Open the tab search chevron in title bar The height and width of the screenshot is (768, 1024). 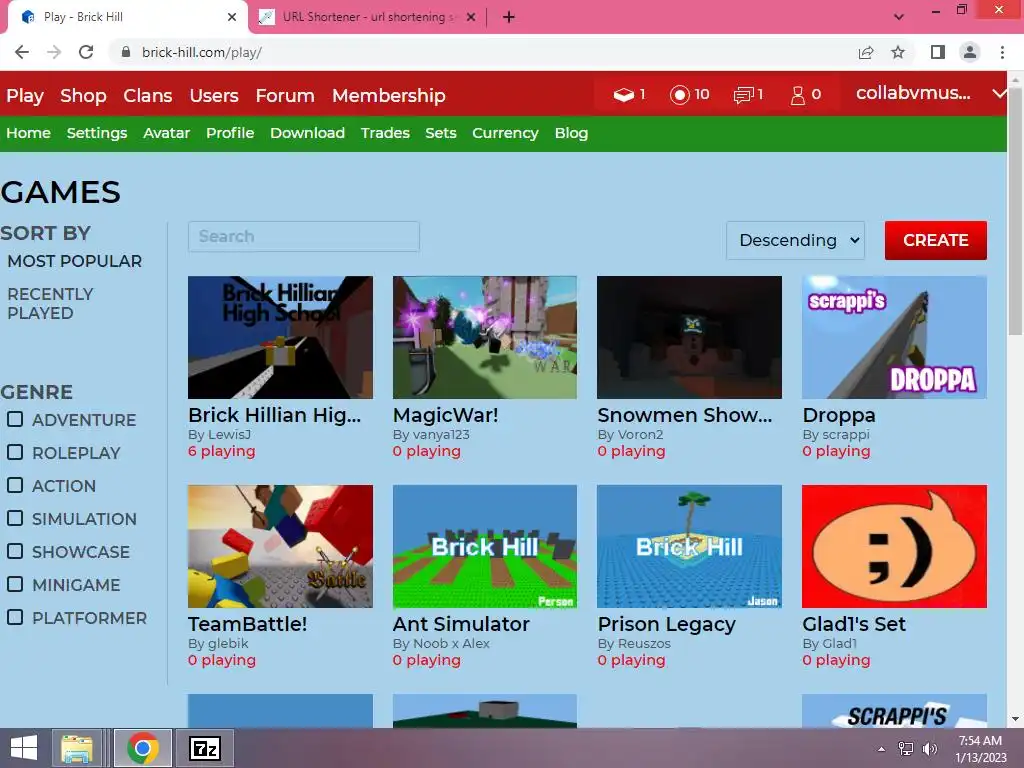[899, 17]
